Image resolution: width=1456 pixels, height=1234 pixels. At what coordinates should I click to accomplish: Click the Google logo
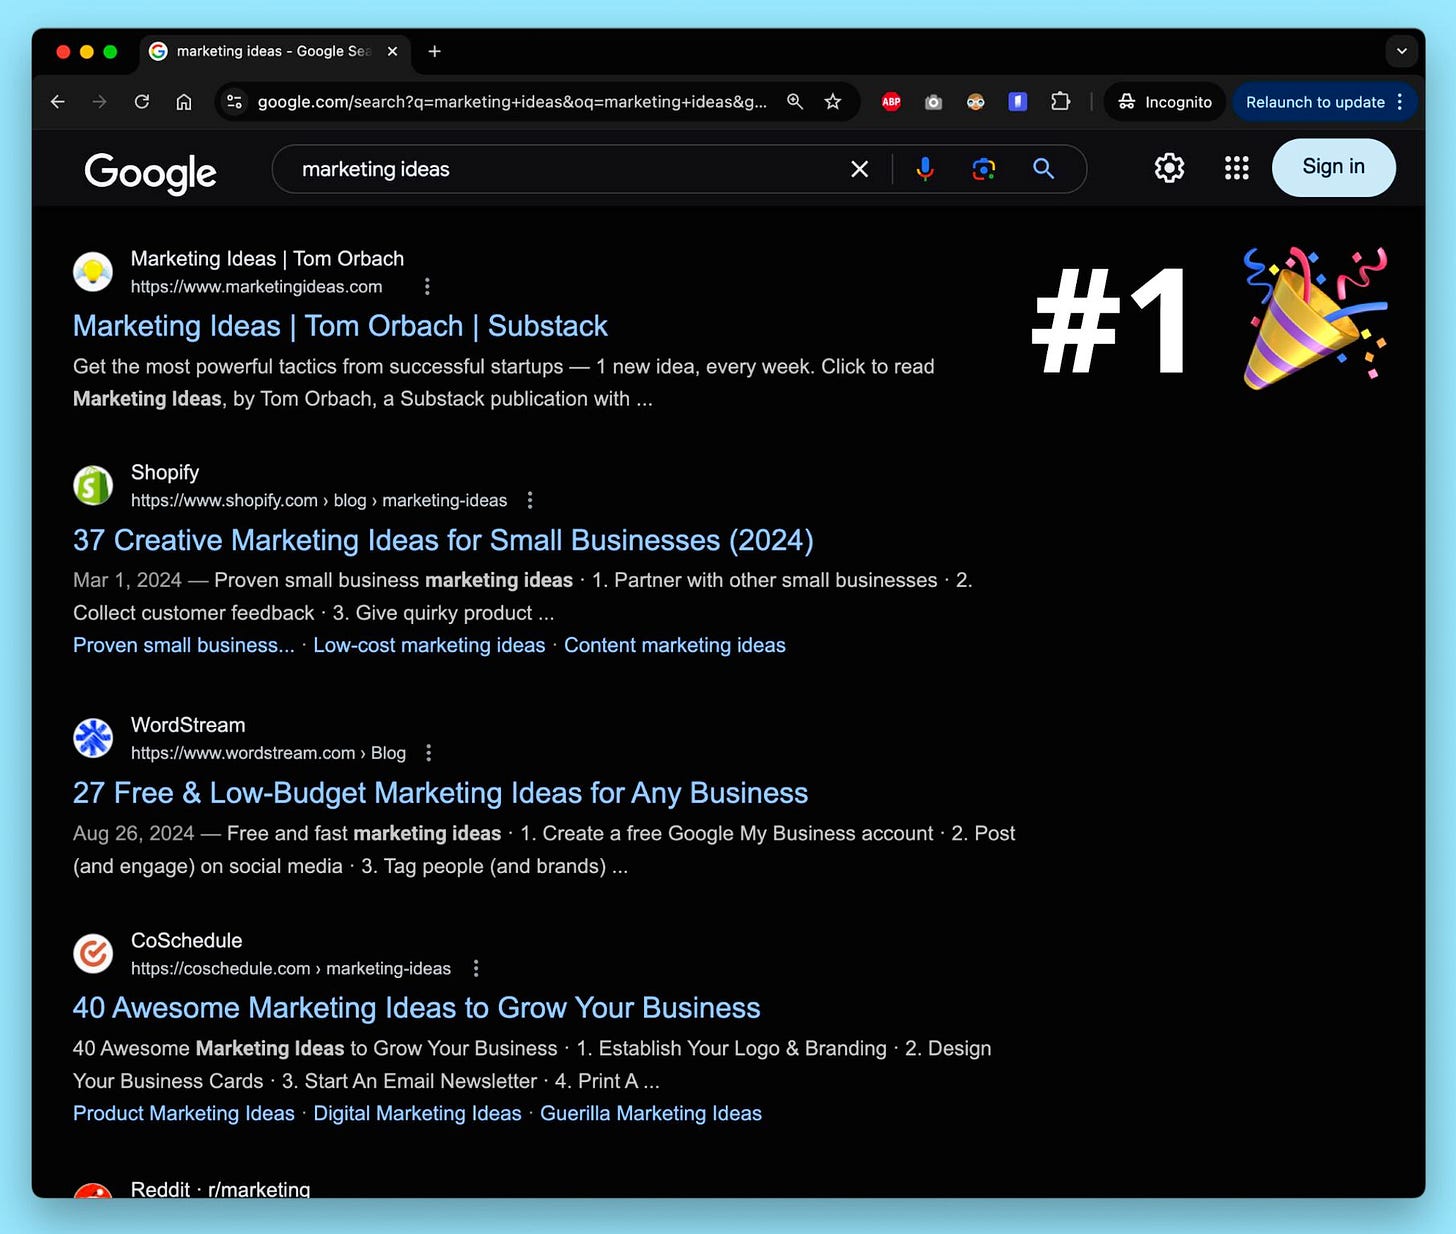point(150,172)
